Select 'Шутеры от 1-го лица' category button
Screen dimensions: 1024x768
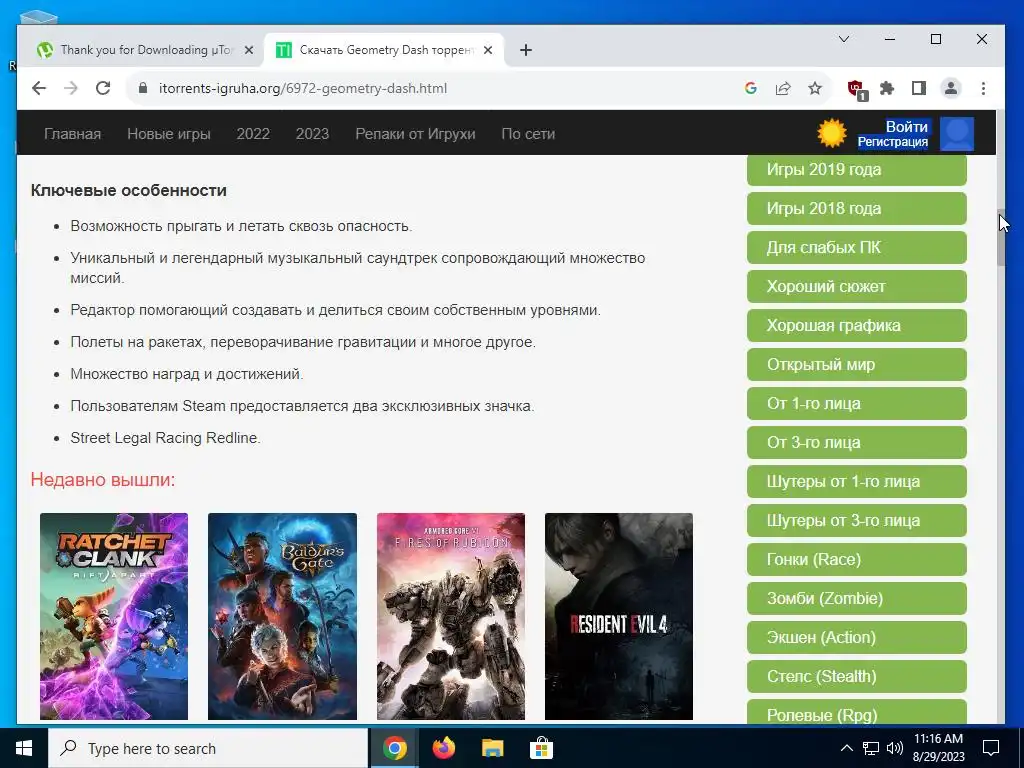click(856, 481)
